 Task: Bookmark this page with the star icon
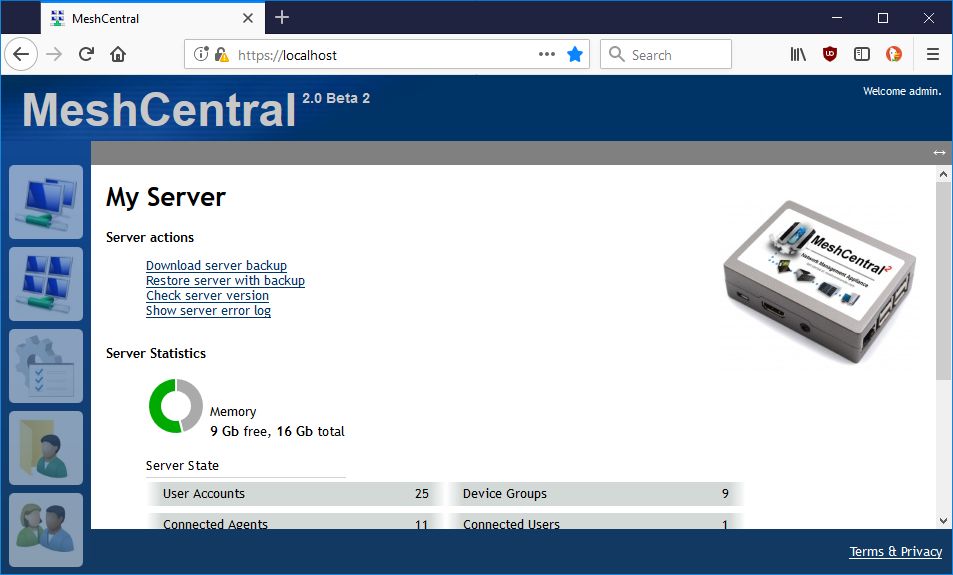coord(575,55)
